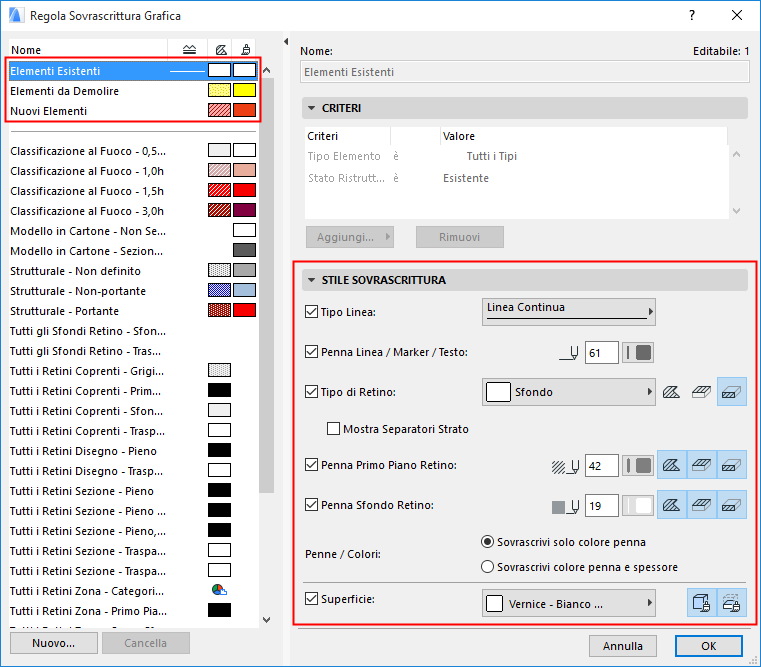Viewport: 761px width, 667px height.
Task: Toggle cut fill icon for Penna Sfondo Retino
Action: click(731, 505)
